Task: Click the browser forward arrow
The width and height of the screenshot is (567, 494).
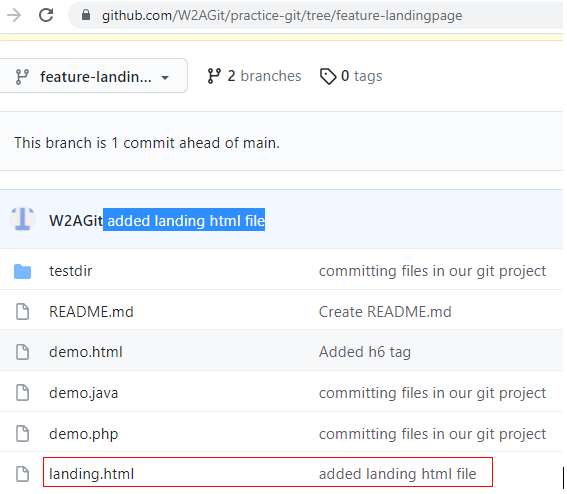Action: tap(14, 15)
